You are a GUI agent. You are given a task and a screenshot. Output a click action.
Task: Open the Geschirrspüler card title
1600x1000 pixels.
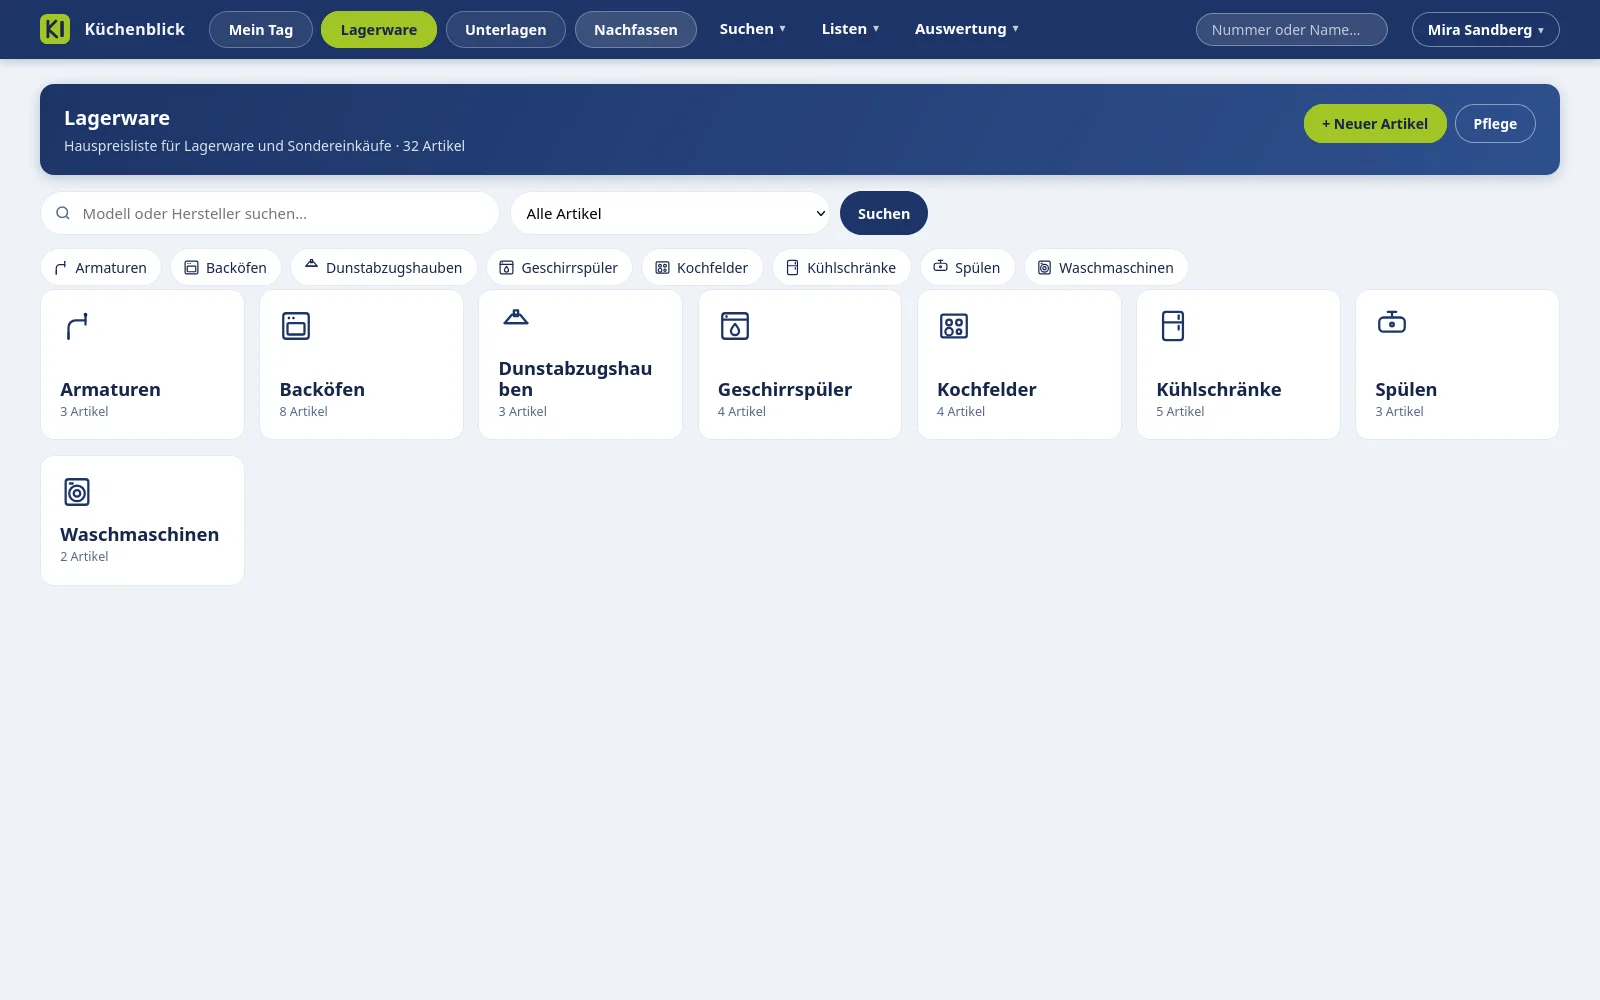coord(785,390)
